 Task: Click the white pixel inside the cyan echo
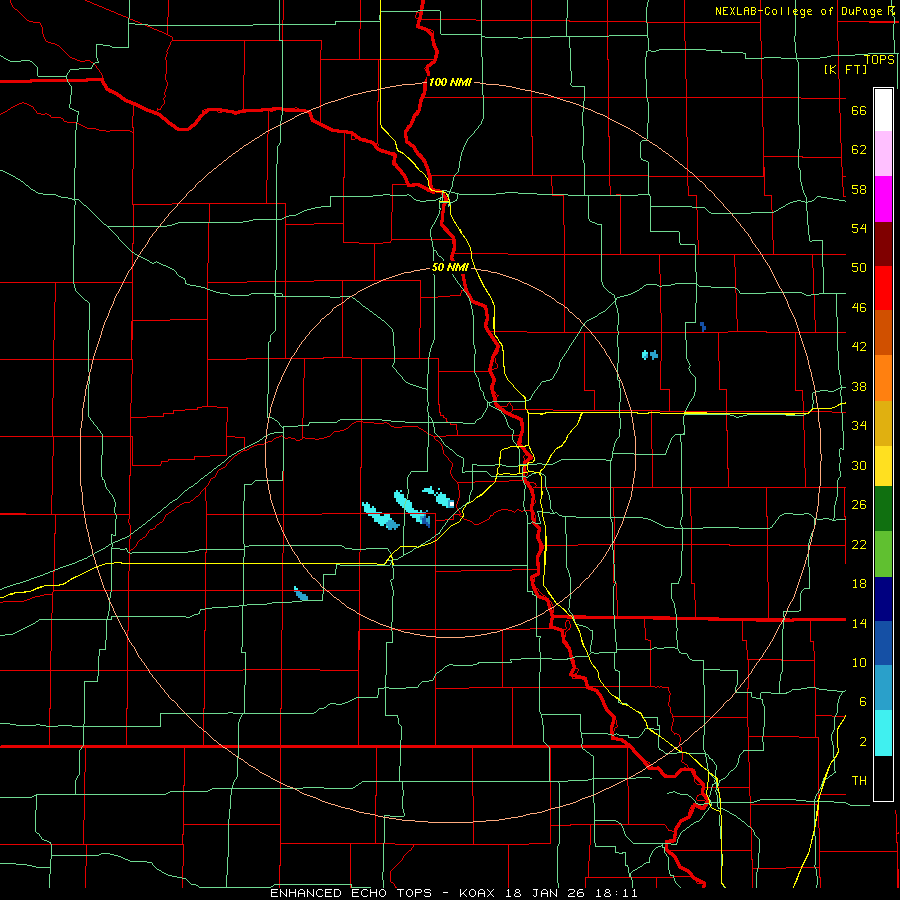point(452,503)
